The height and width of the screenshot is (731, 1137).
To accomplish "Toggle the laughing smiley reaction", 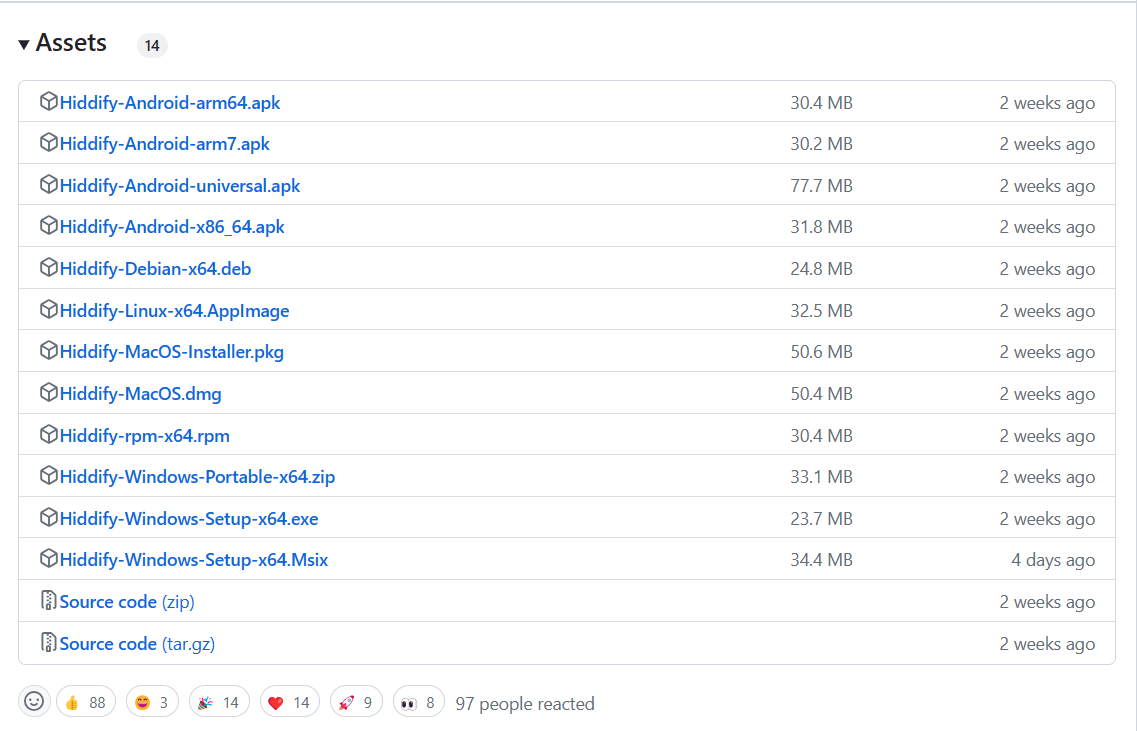I will tap(151, 703).
